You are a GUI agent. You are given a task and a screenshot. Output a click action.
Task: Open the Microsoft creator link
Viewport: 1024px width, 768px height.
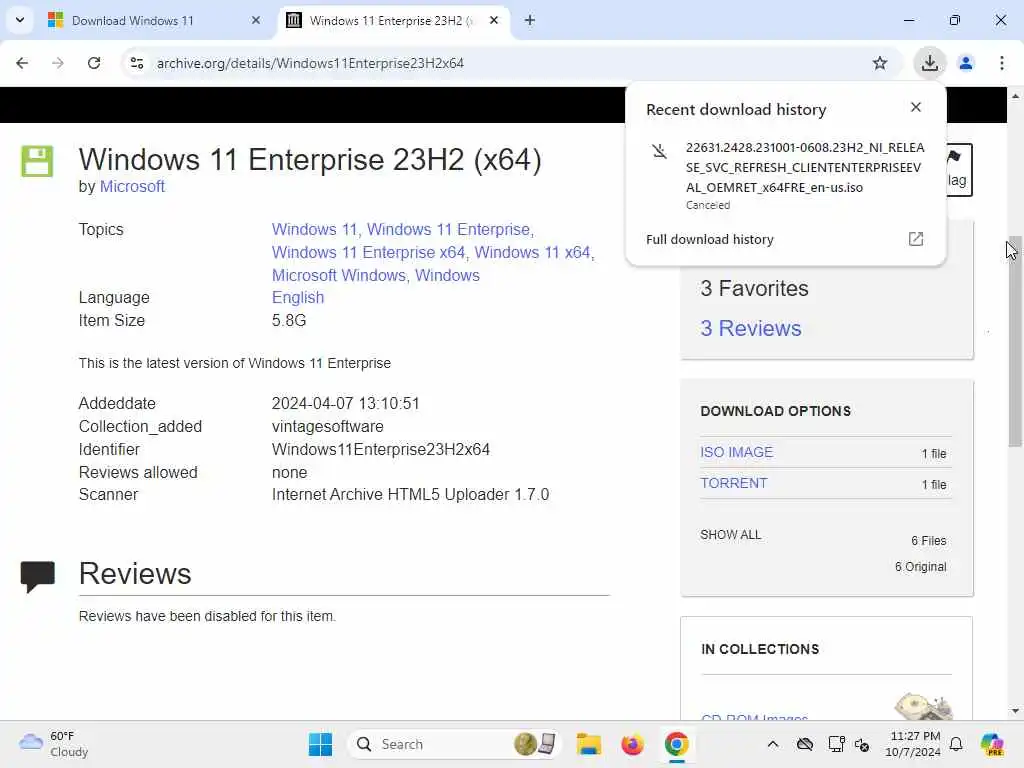[132, 187]
